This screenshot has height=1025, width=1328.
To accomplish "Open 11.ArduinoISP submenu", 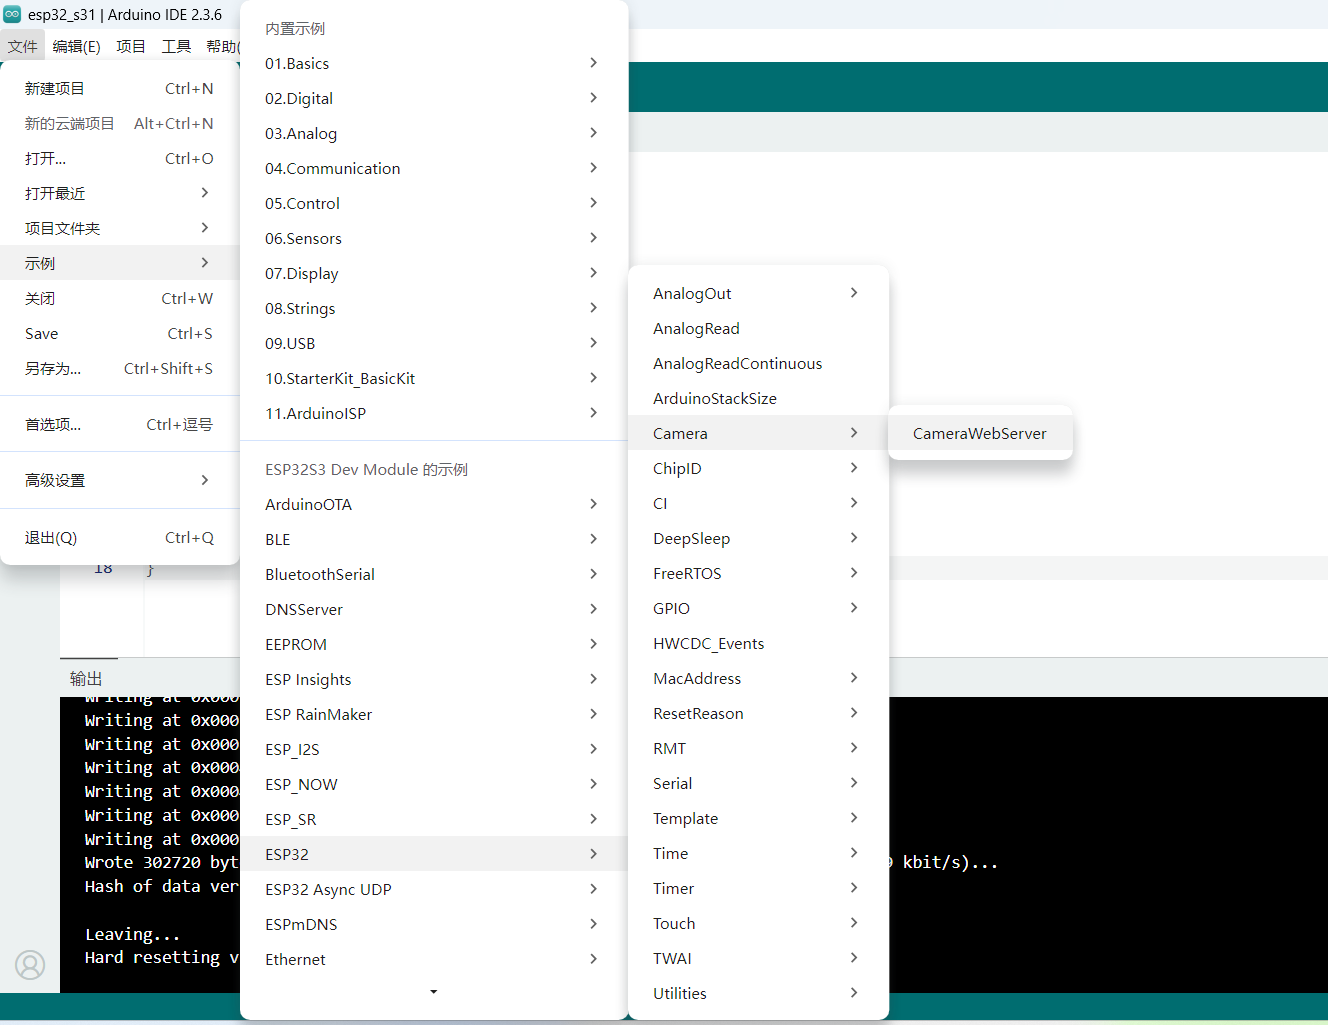I will click(434, 413).
